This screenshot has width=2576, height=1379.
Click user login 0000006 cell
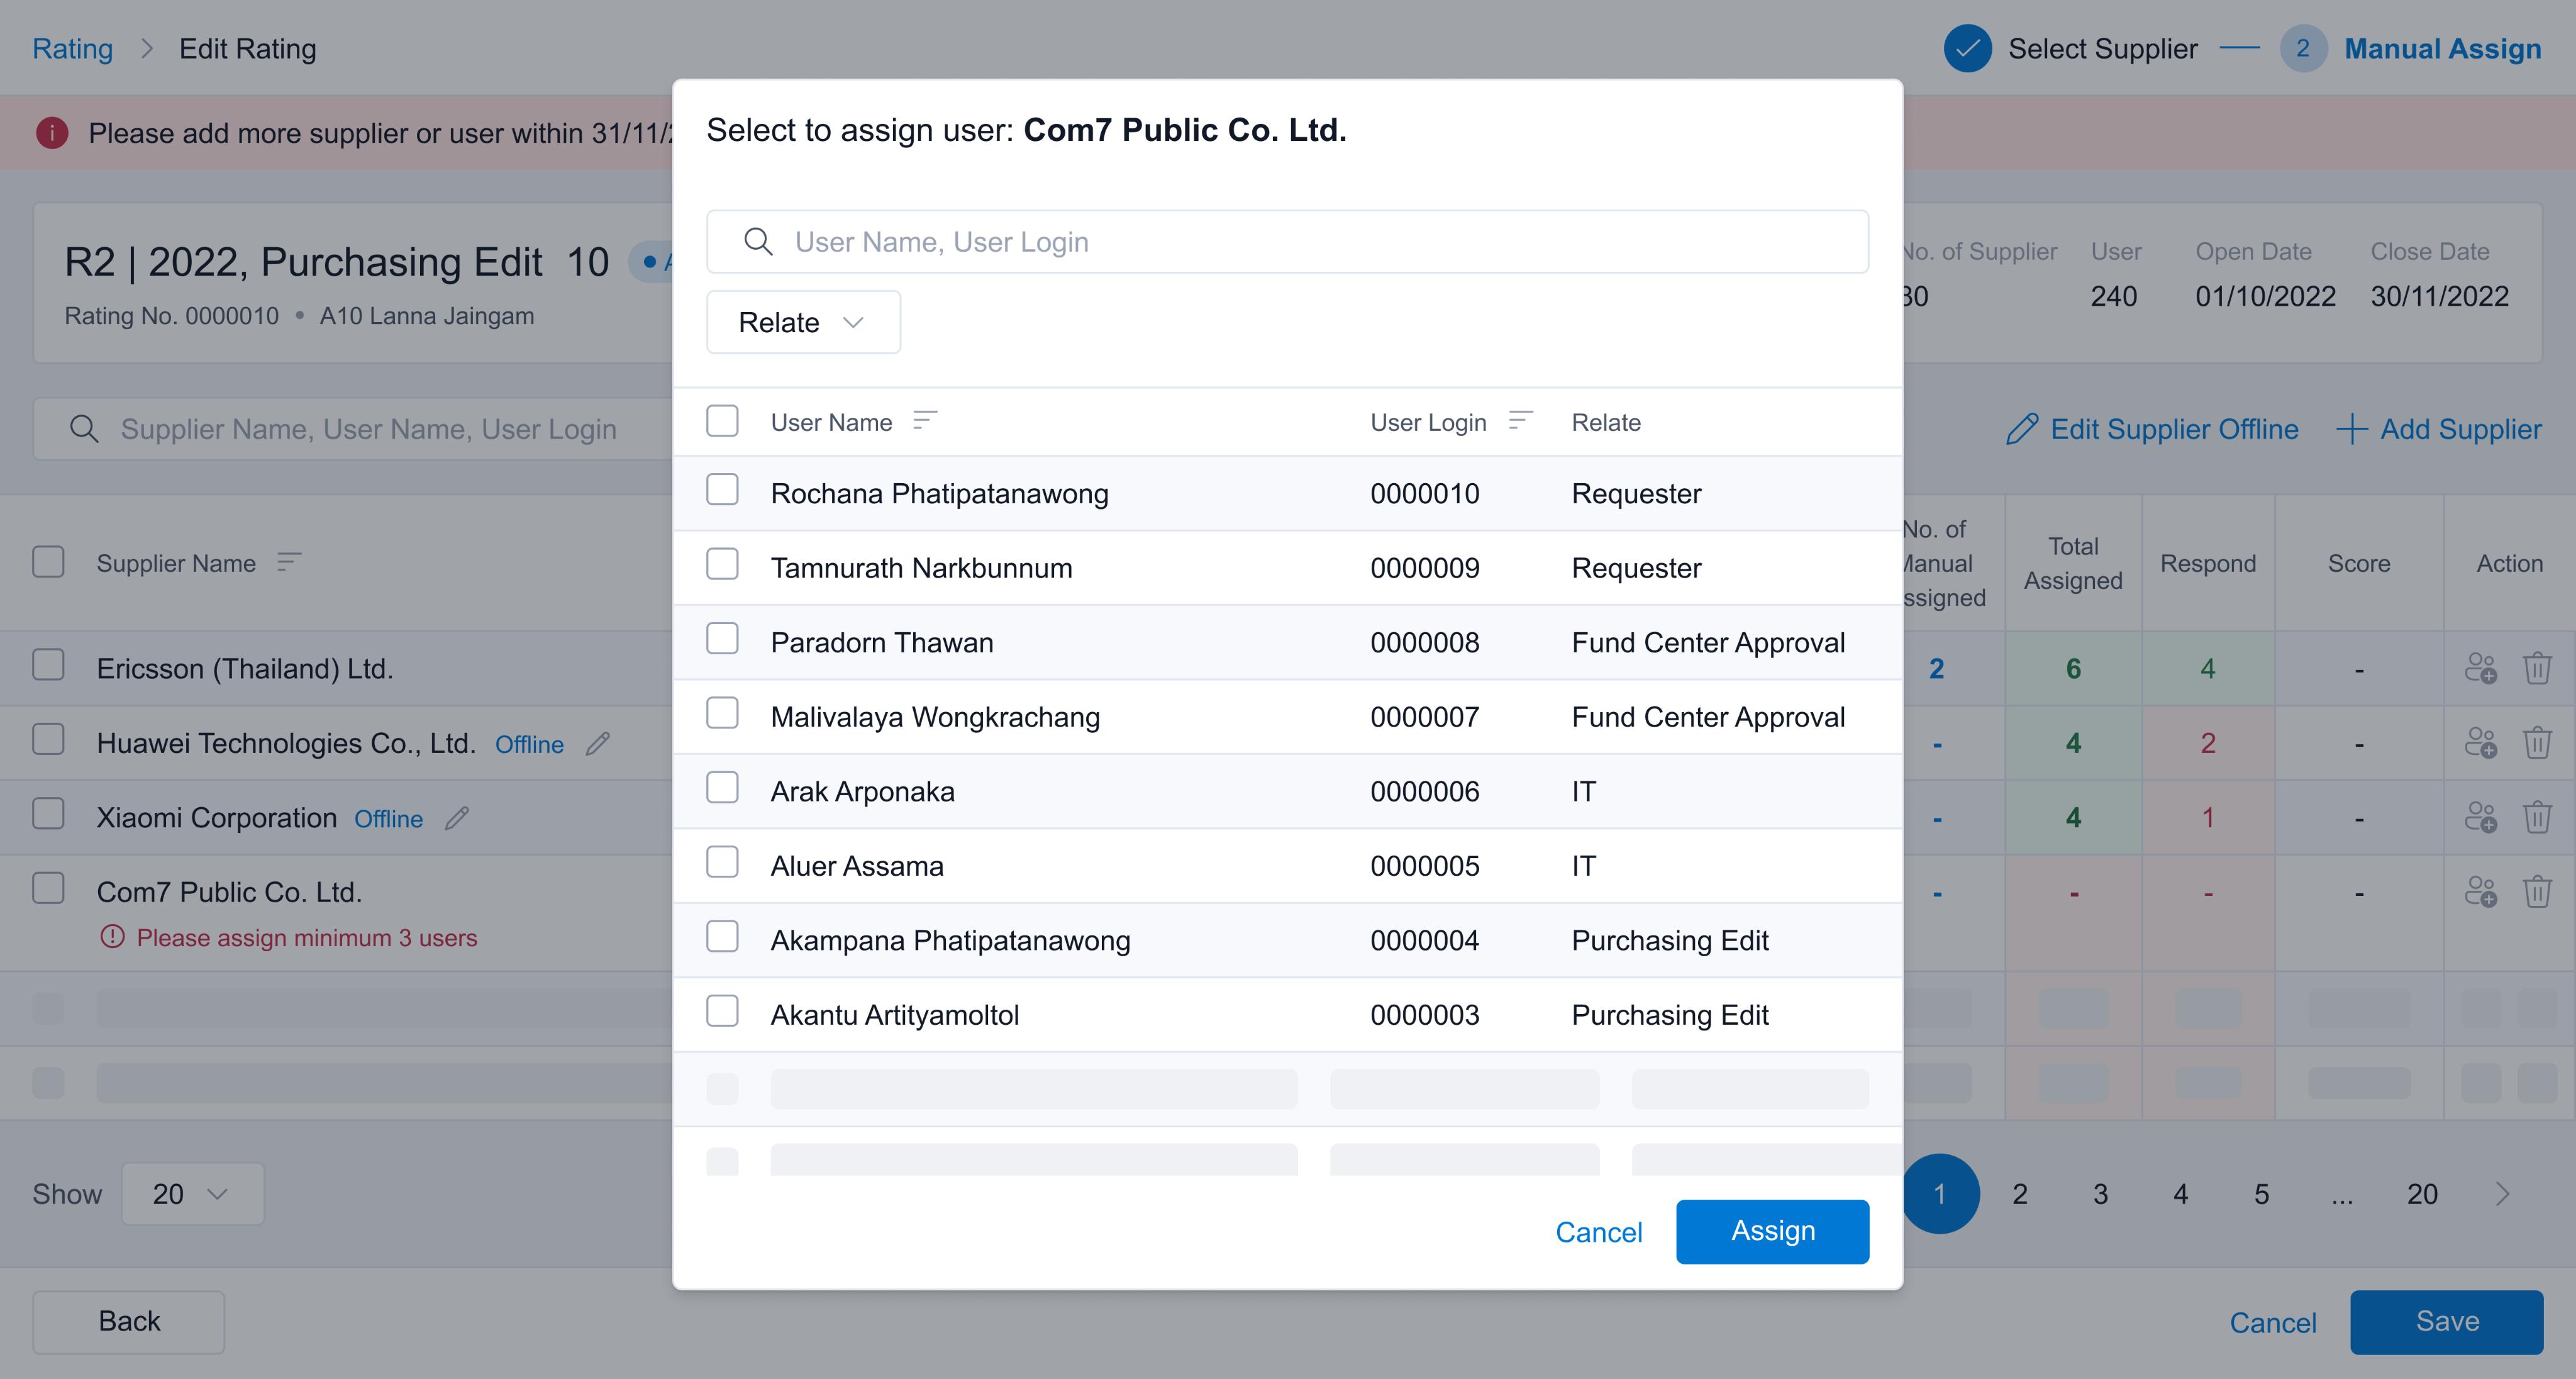coord(1424,792)
